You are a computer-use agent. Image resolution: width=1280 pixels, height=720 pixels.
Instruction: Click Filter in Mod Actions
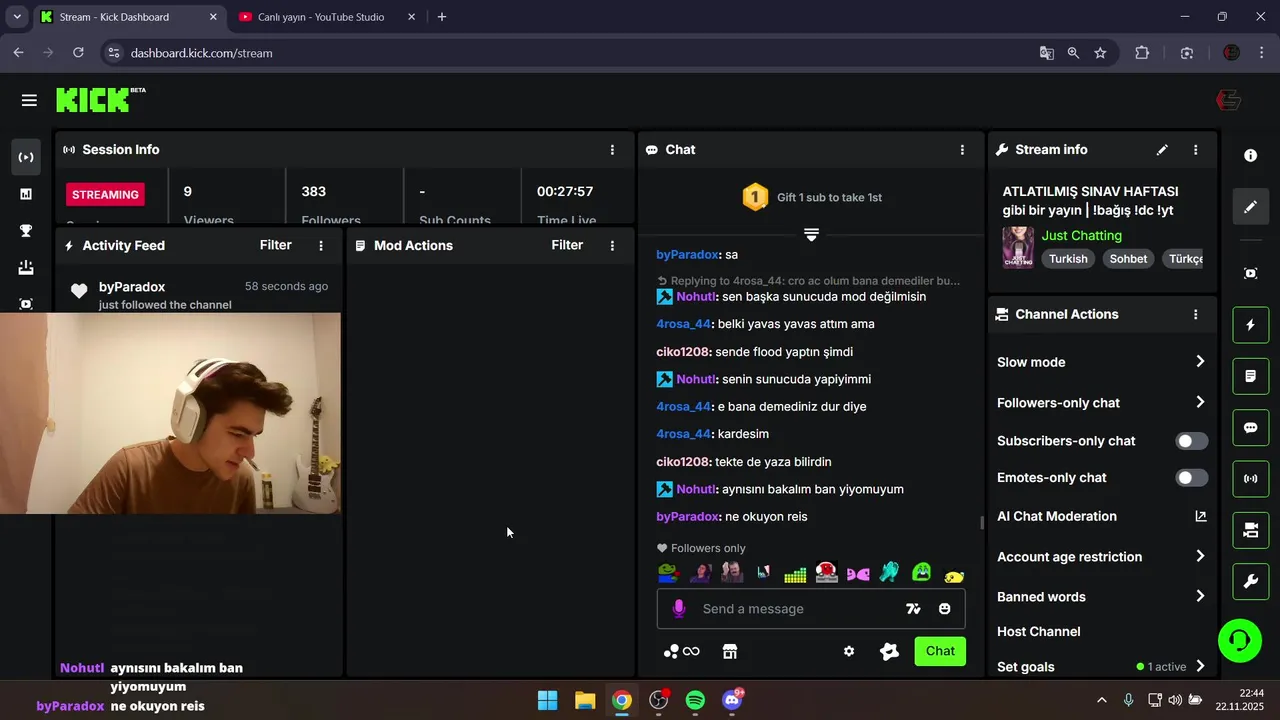[567, 245]
